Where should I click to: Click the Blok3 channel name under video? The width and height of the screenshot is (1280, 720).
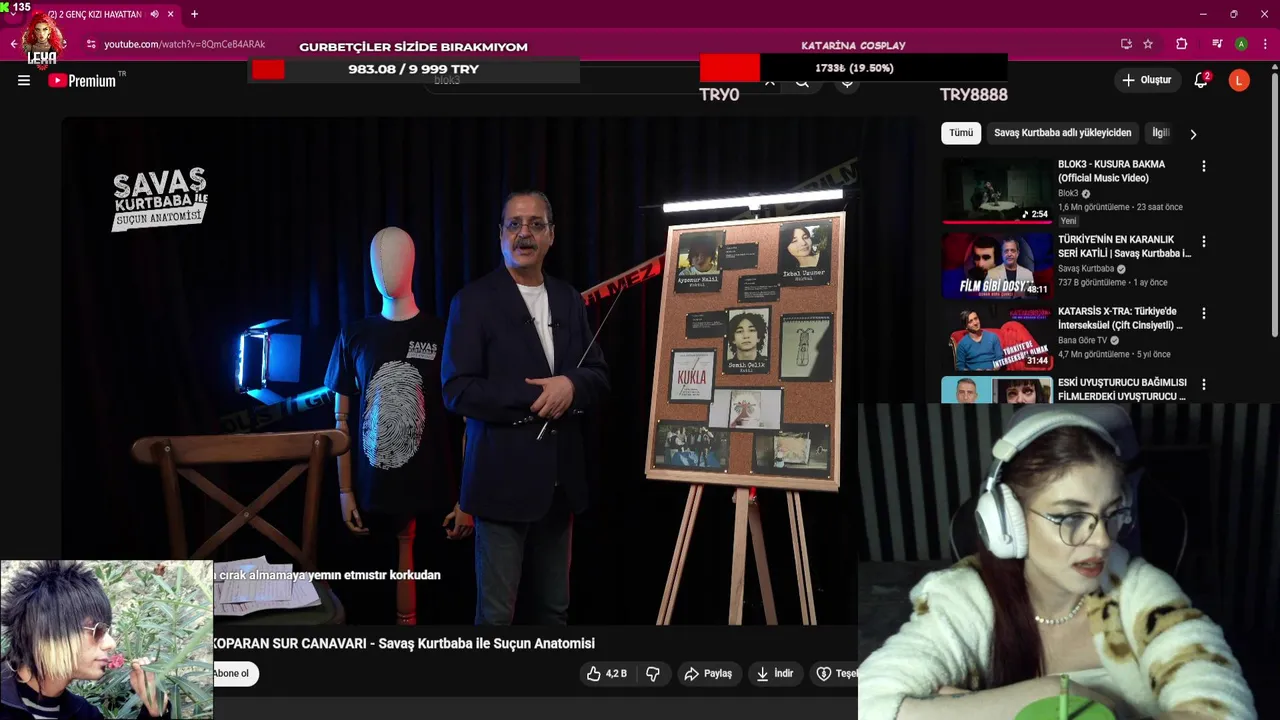(1068, 193)
